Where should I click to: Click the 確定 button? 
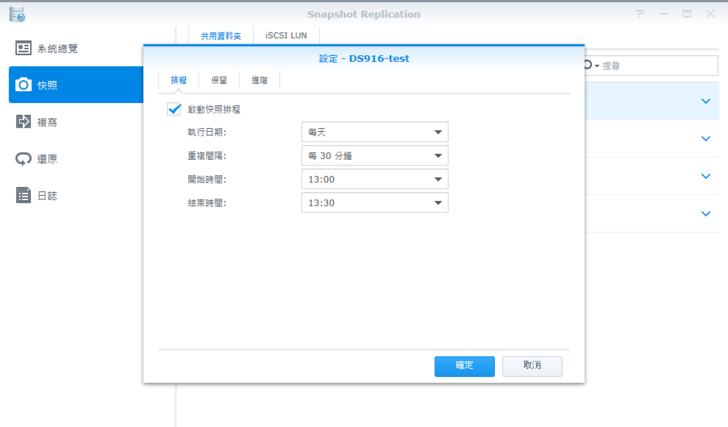tap(464, 366)
